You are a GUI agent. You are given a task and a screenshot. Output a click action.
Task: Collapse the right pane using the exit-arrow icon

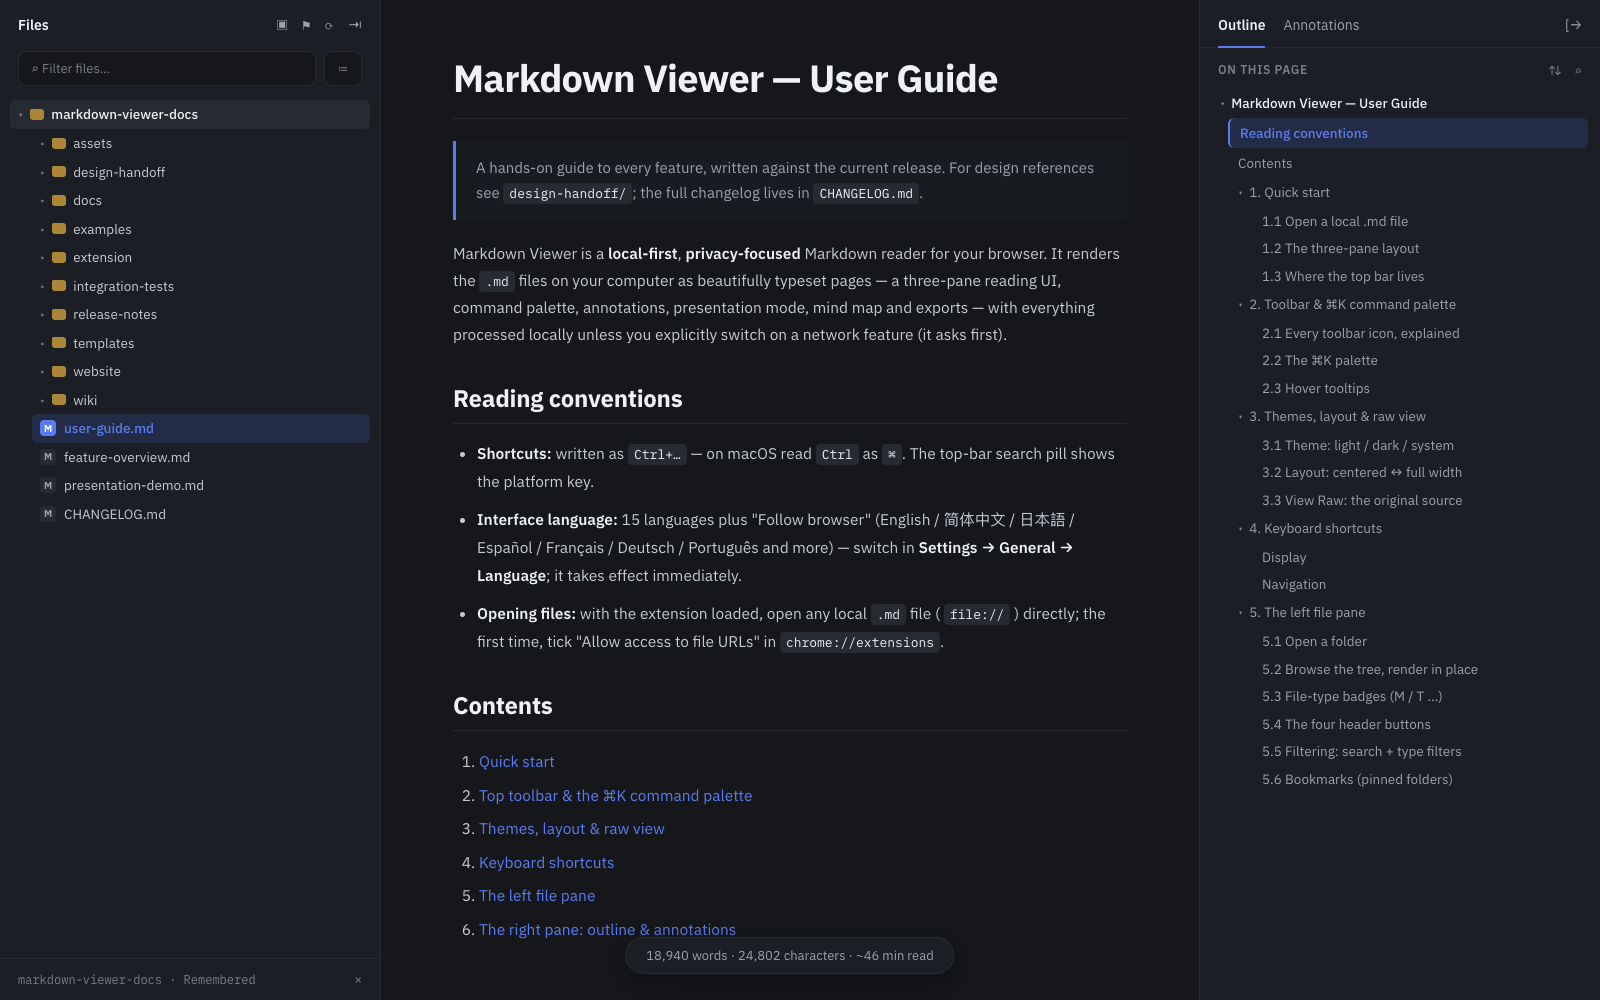[x=1573, y=25]
